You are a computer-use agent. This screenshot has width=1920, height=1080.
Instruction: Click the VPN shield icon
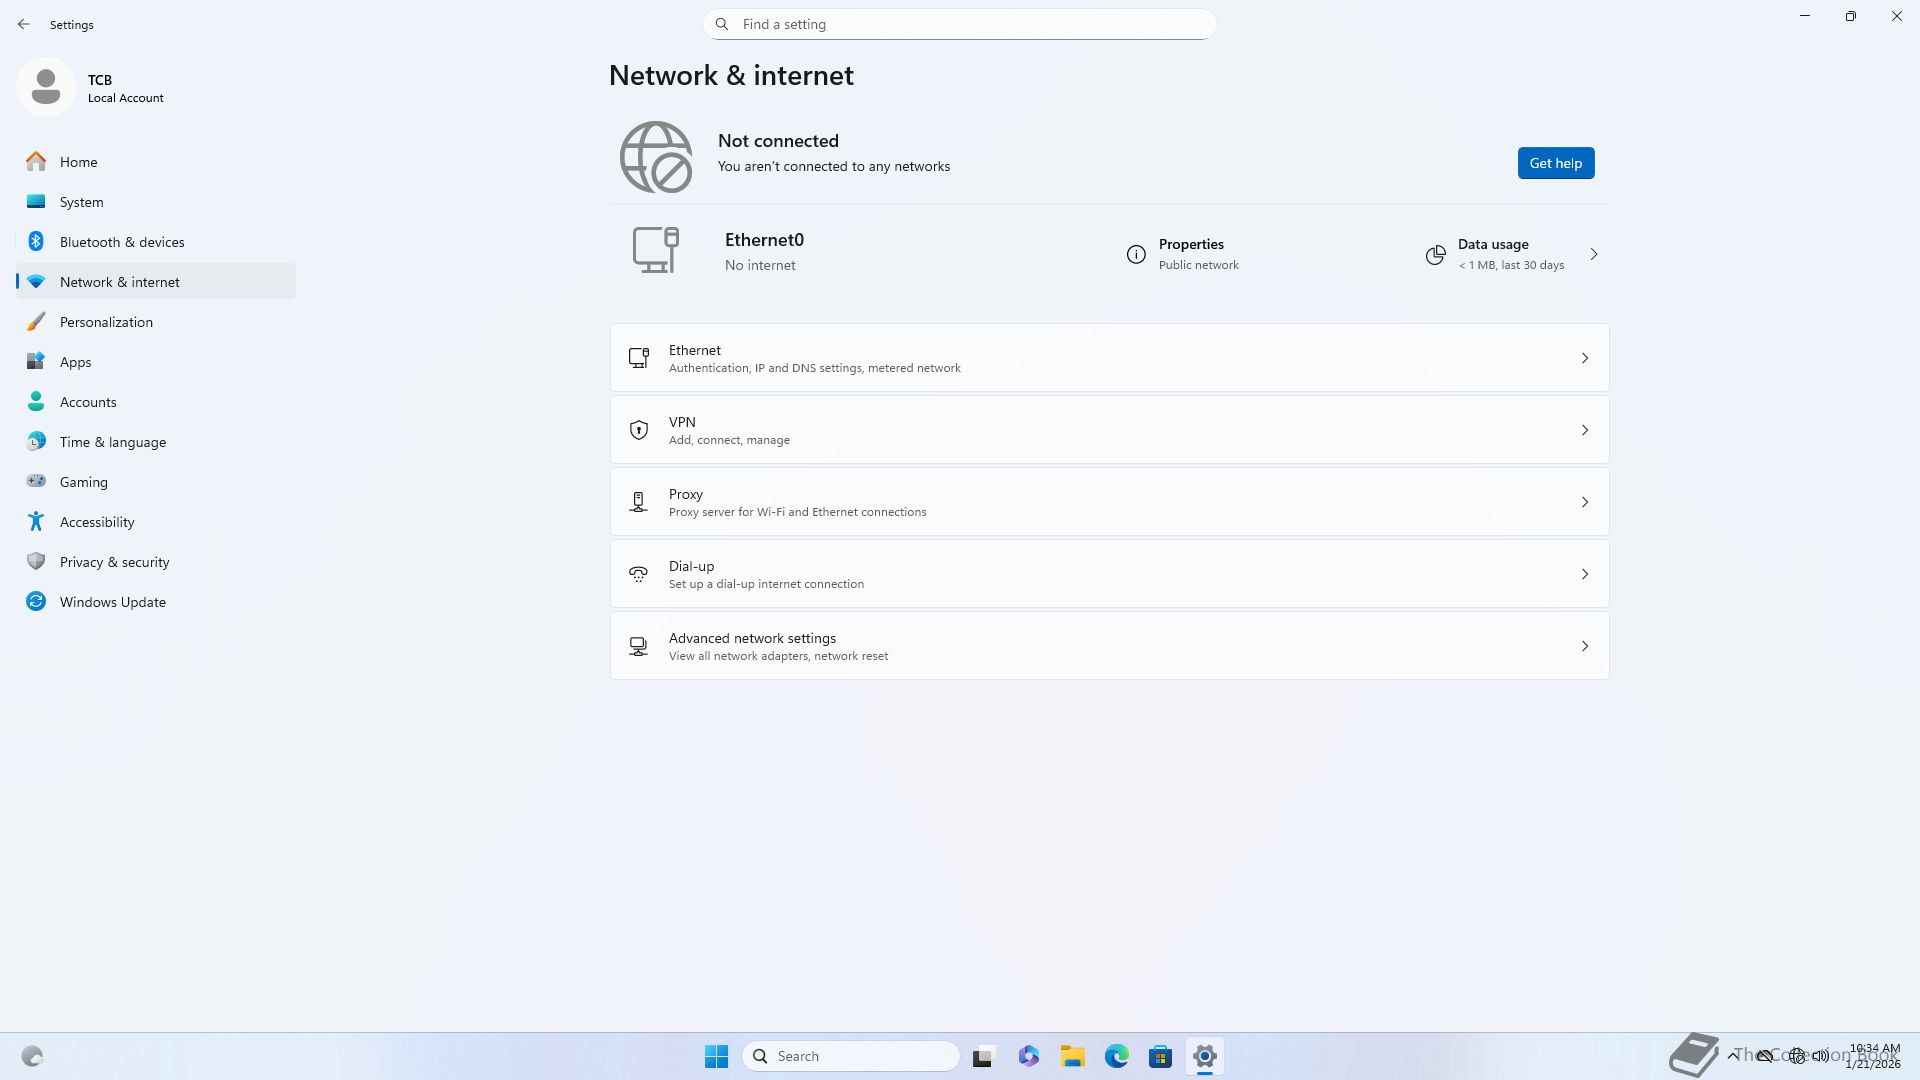click(638, 430)
